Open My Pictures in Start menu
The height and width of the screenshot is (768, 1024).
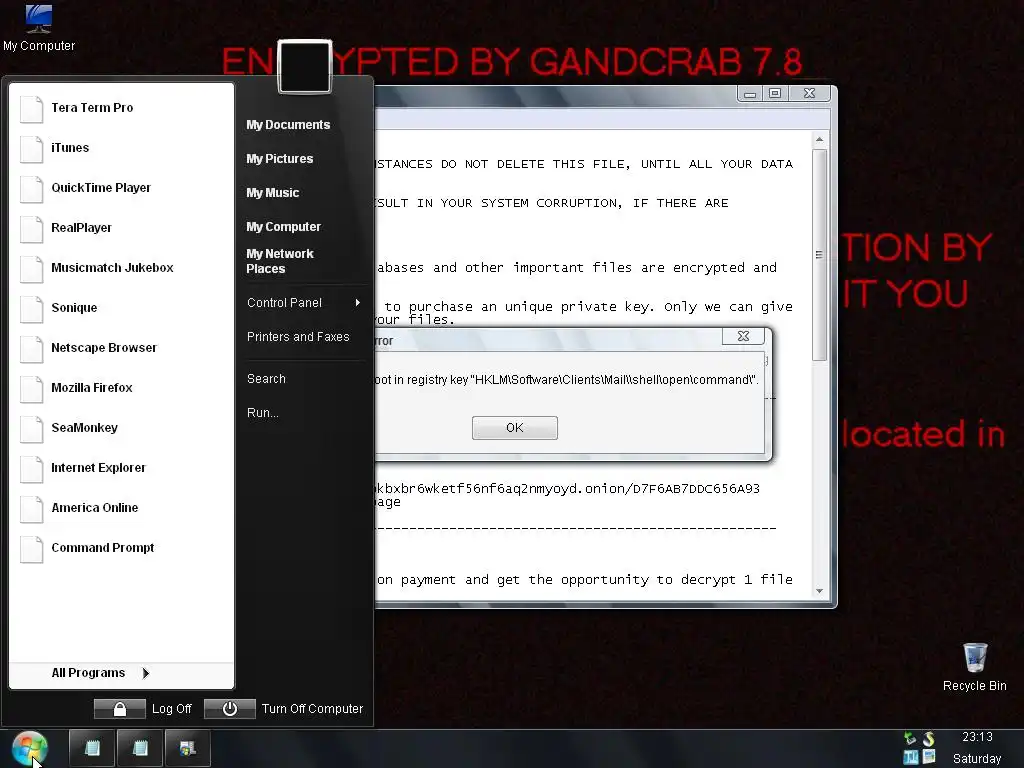[x=280, y=159]
